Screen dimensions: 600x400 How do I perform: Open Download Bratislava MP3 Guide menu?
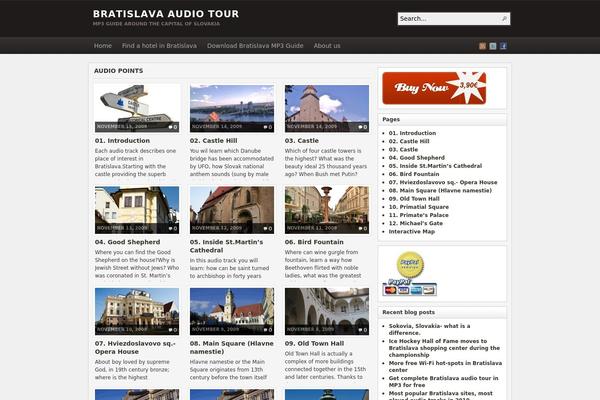pyautogui.click(x=255, y=46)
